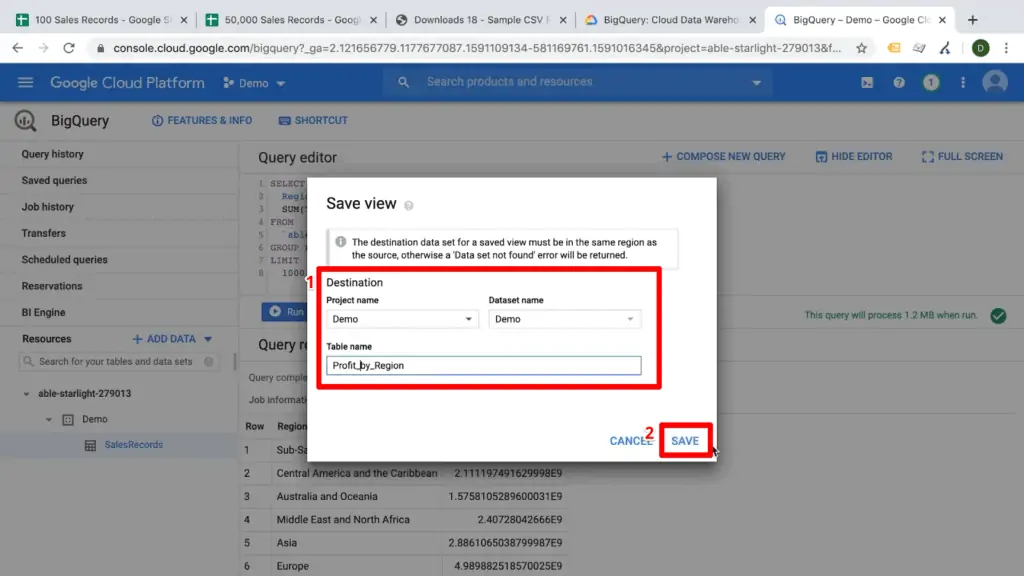Click the BigQuery magnifier logo
Viewport: 1024px width, 576px height.
(x=24, y=120)
